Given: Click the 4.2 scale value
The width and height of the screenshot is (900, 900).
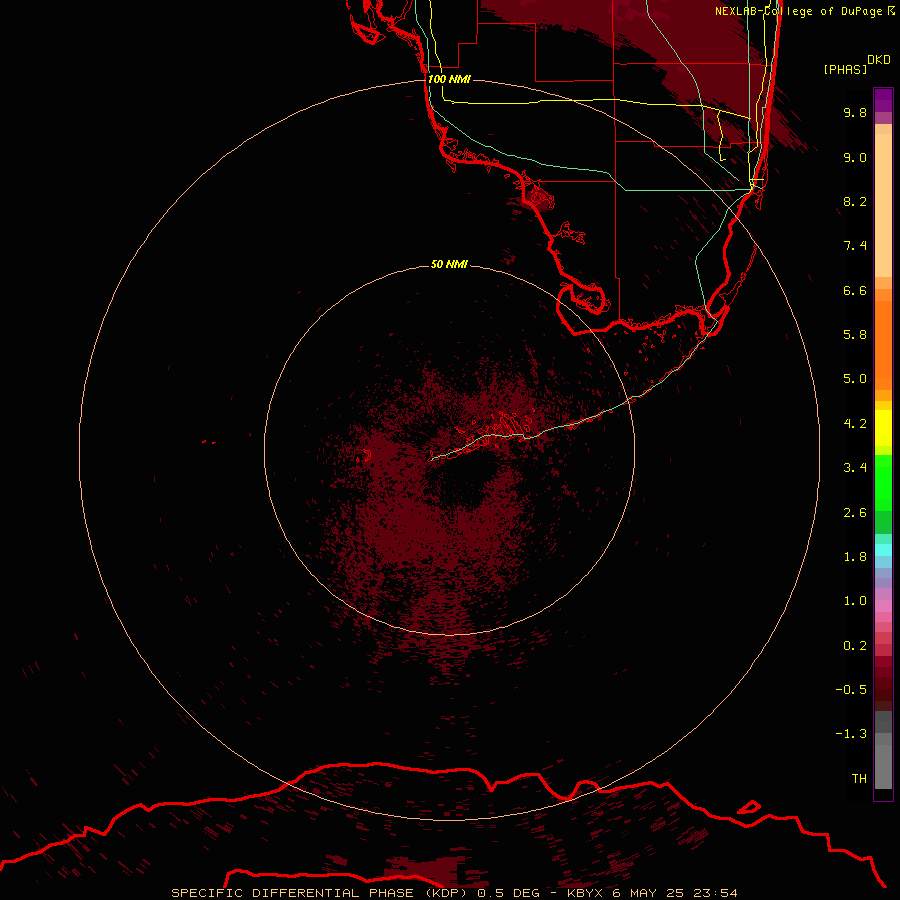Looking at the screenshot, I should click(855, 424).
